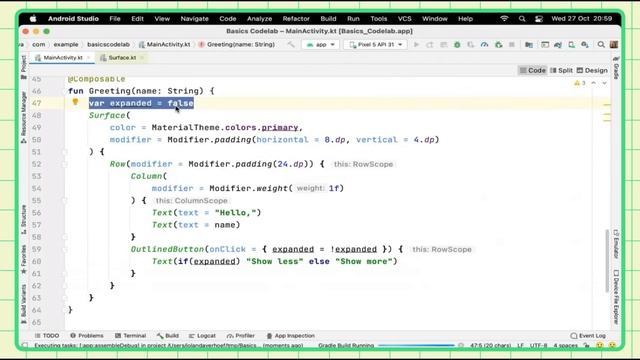640x360 pixels.
Task: Click the basicscodelab breadcrumb
Action: point(108,44)
